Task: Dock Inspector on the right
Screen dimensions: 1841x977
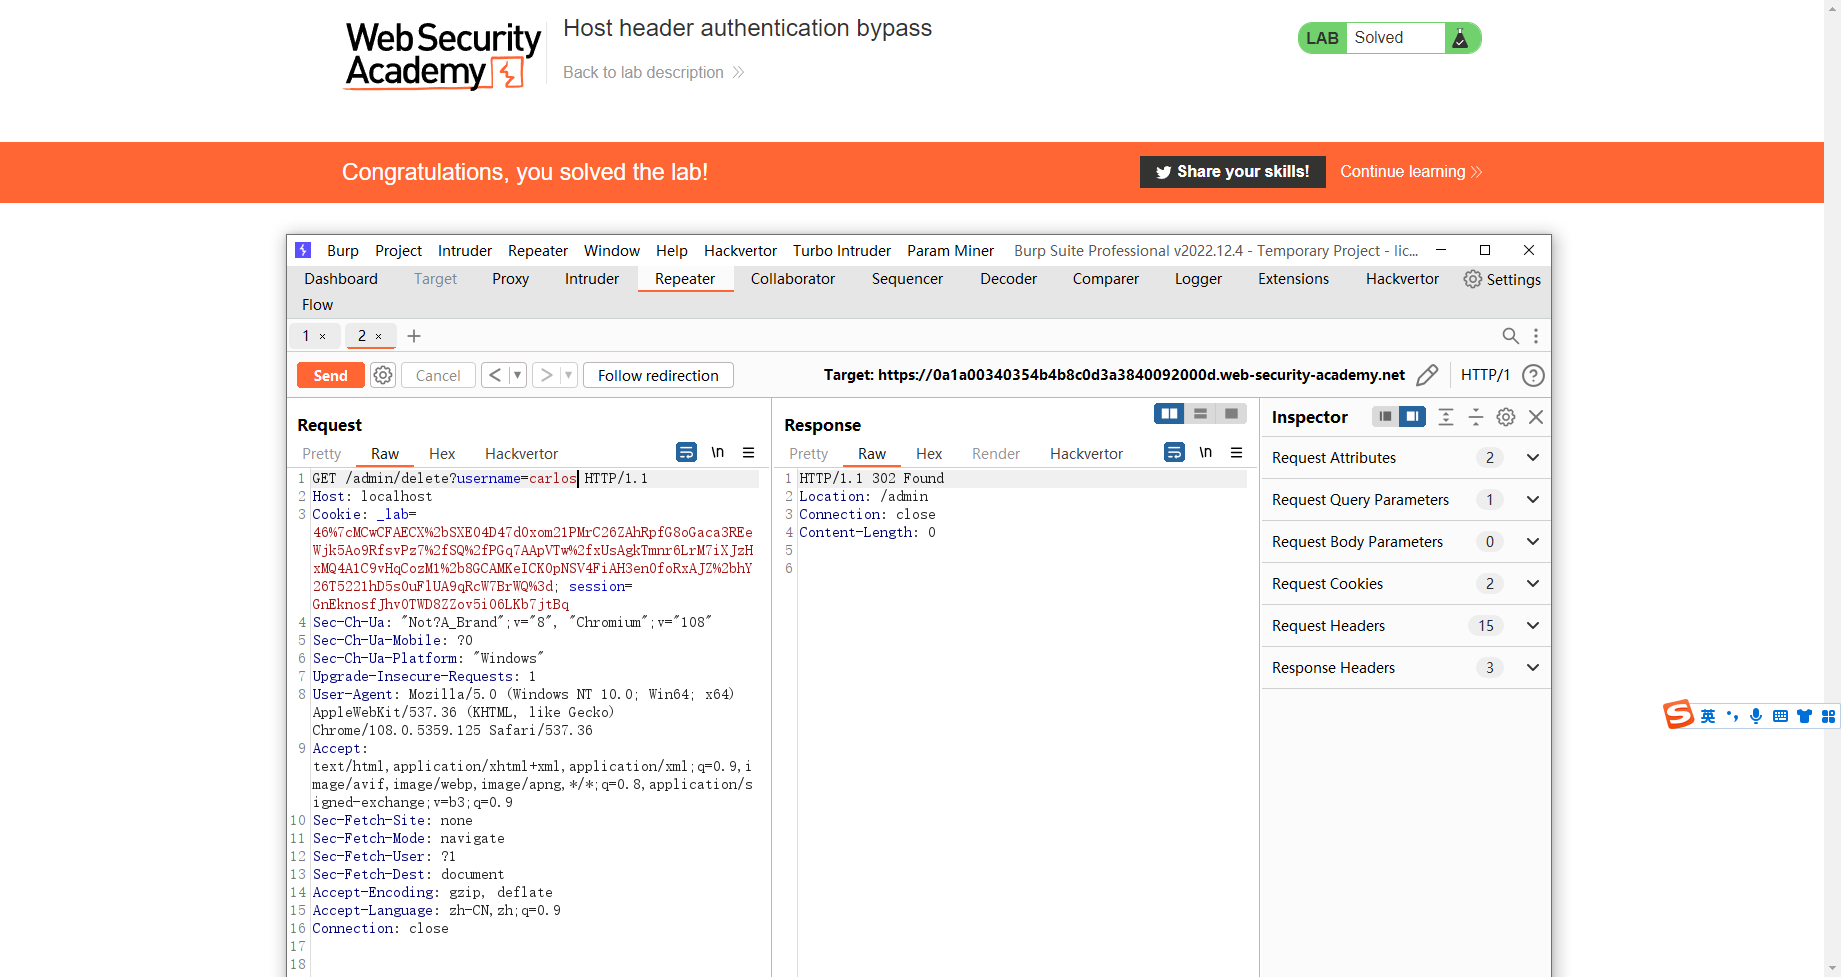Action: pyautogui.click(x=1412, y=416)
